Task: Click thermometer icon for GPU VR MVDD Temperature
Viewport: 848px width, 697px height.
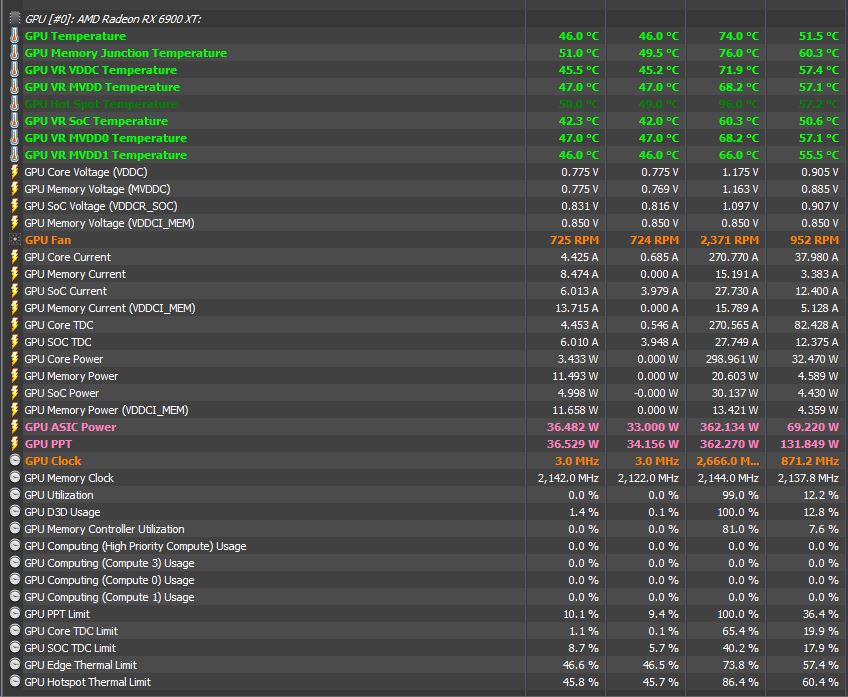Action: (15, 87)
